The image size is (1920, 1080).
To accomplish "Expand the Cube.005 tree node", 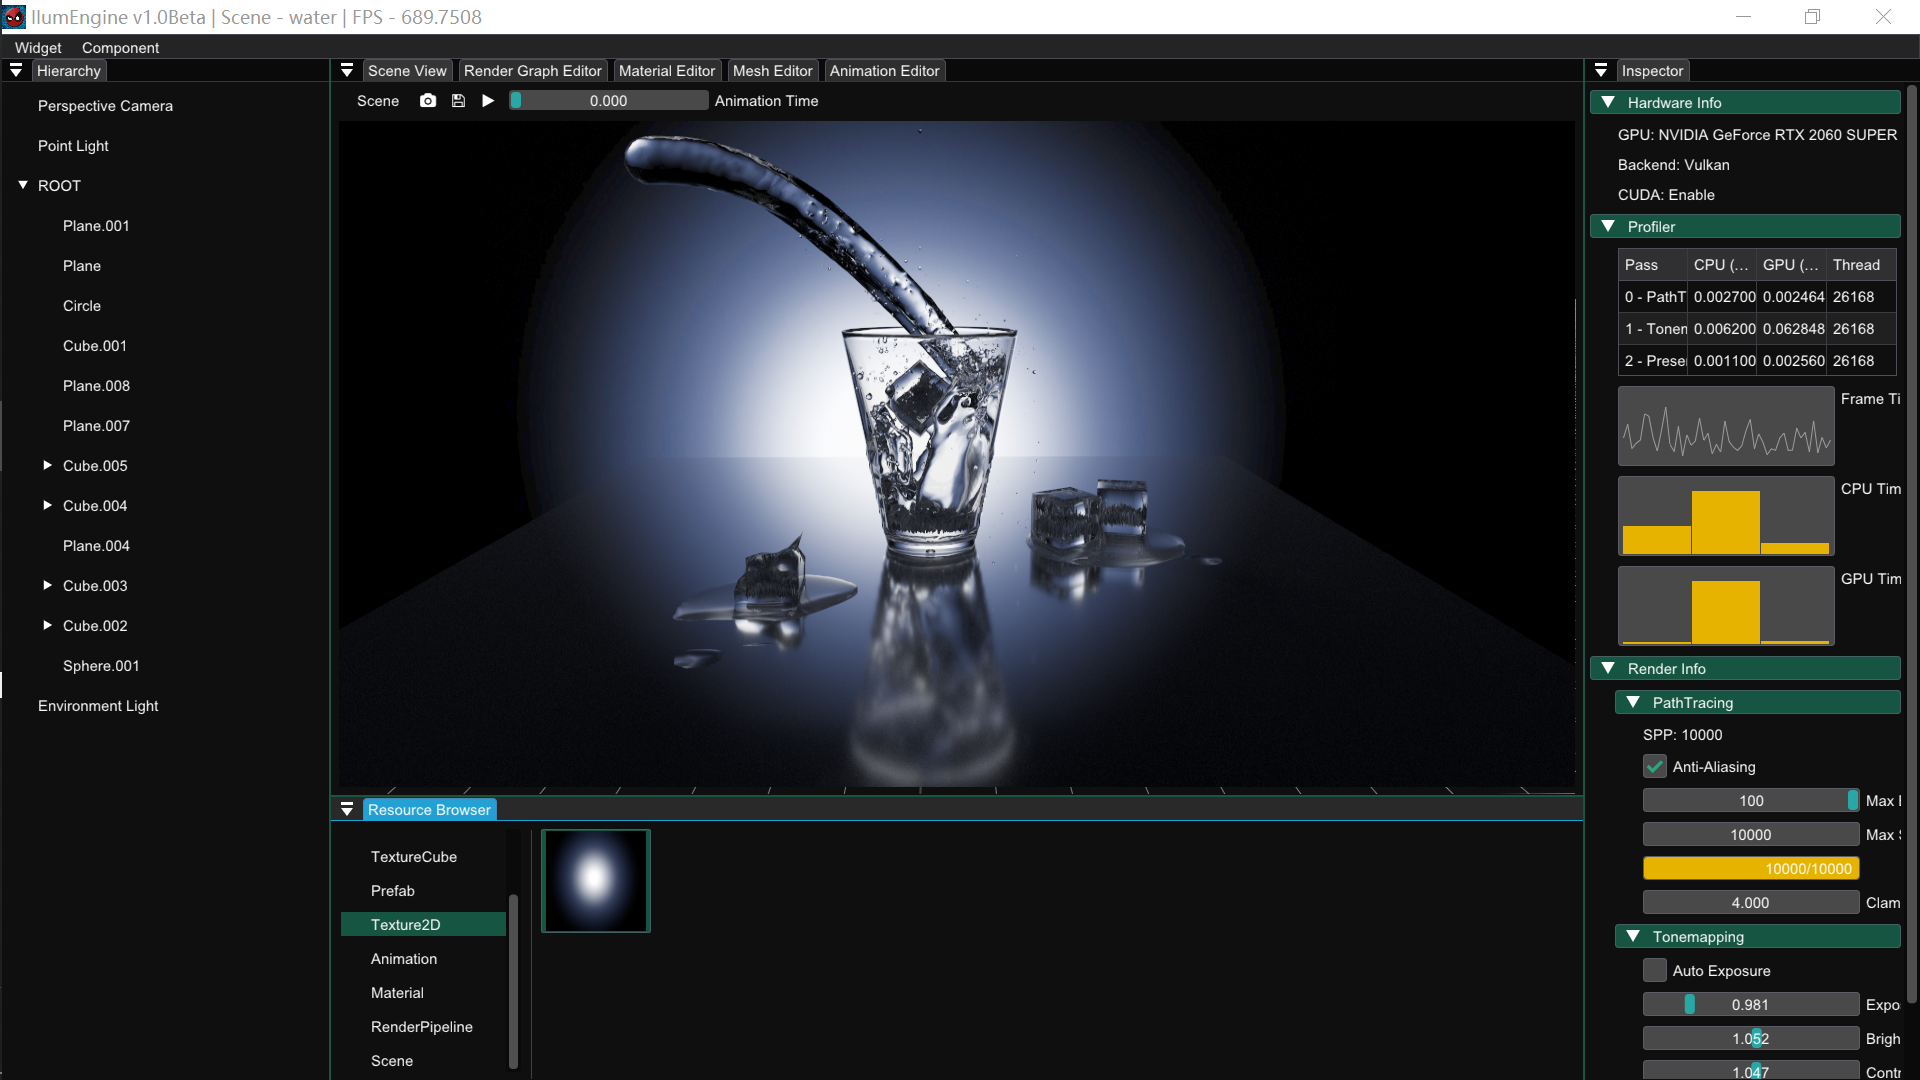I will (47, 466).
